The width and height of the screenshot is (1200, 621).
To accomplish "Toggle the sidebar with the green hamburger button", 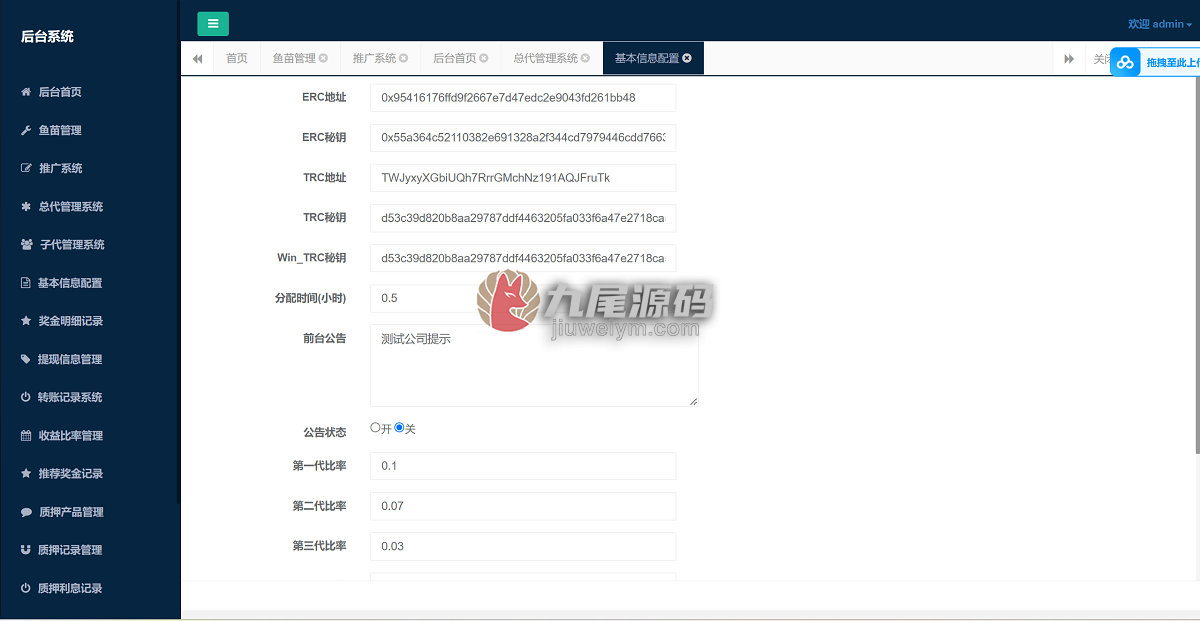I will 213,24.
